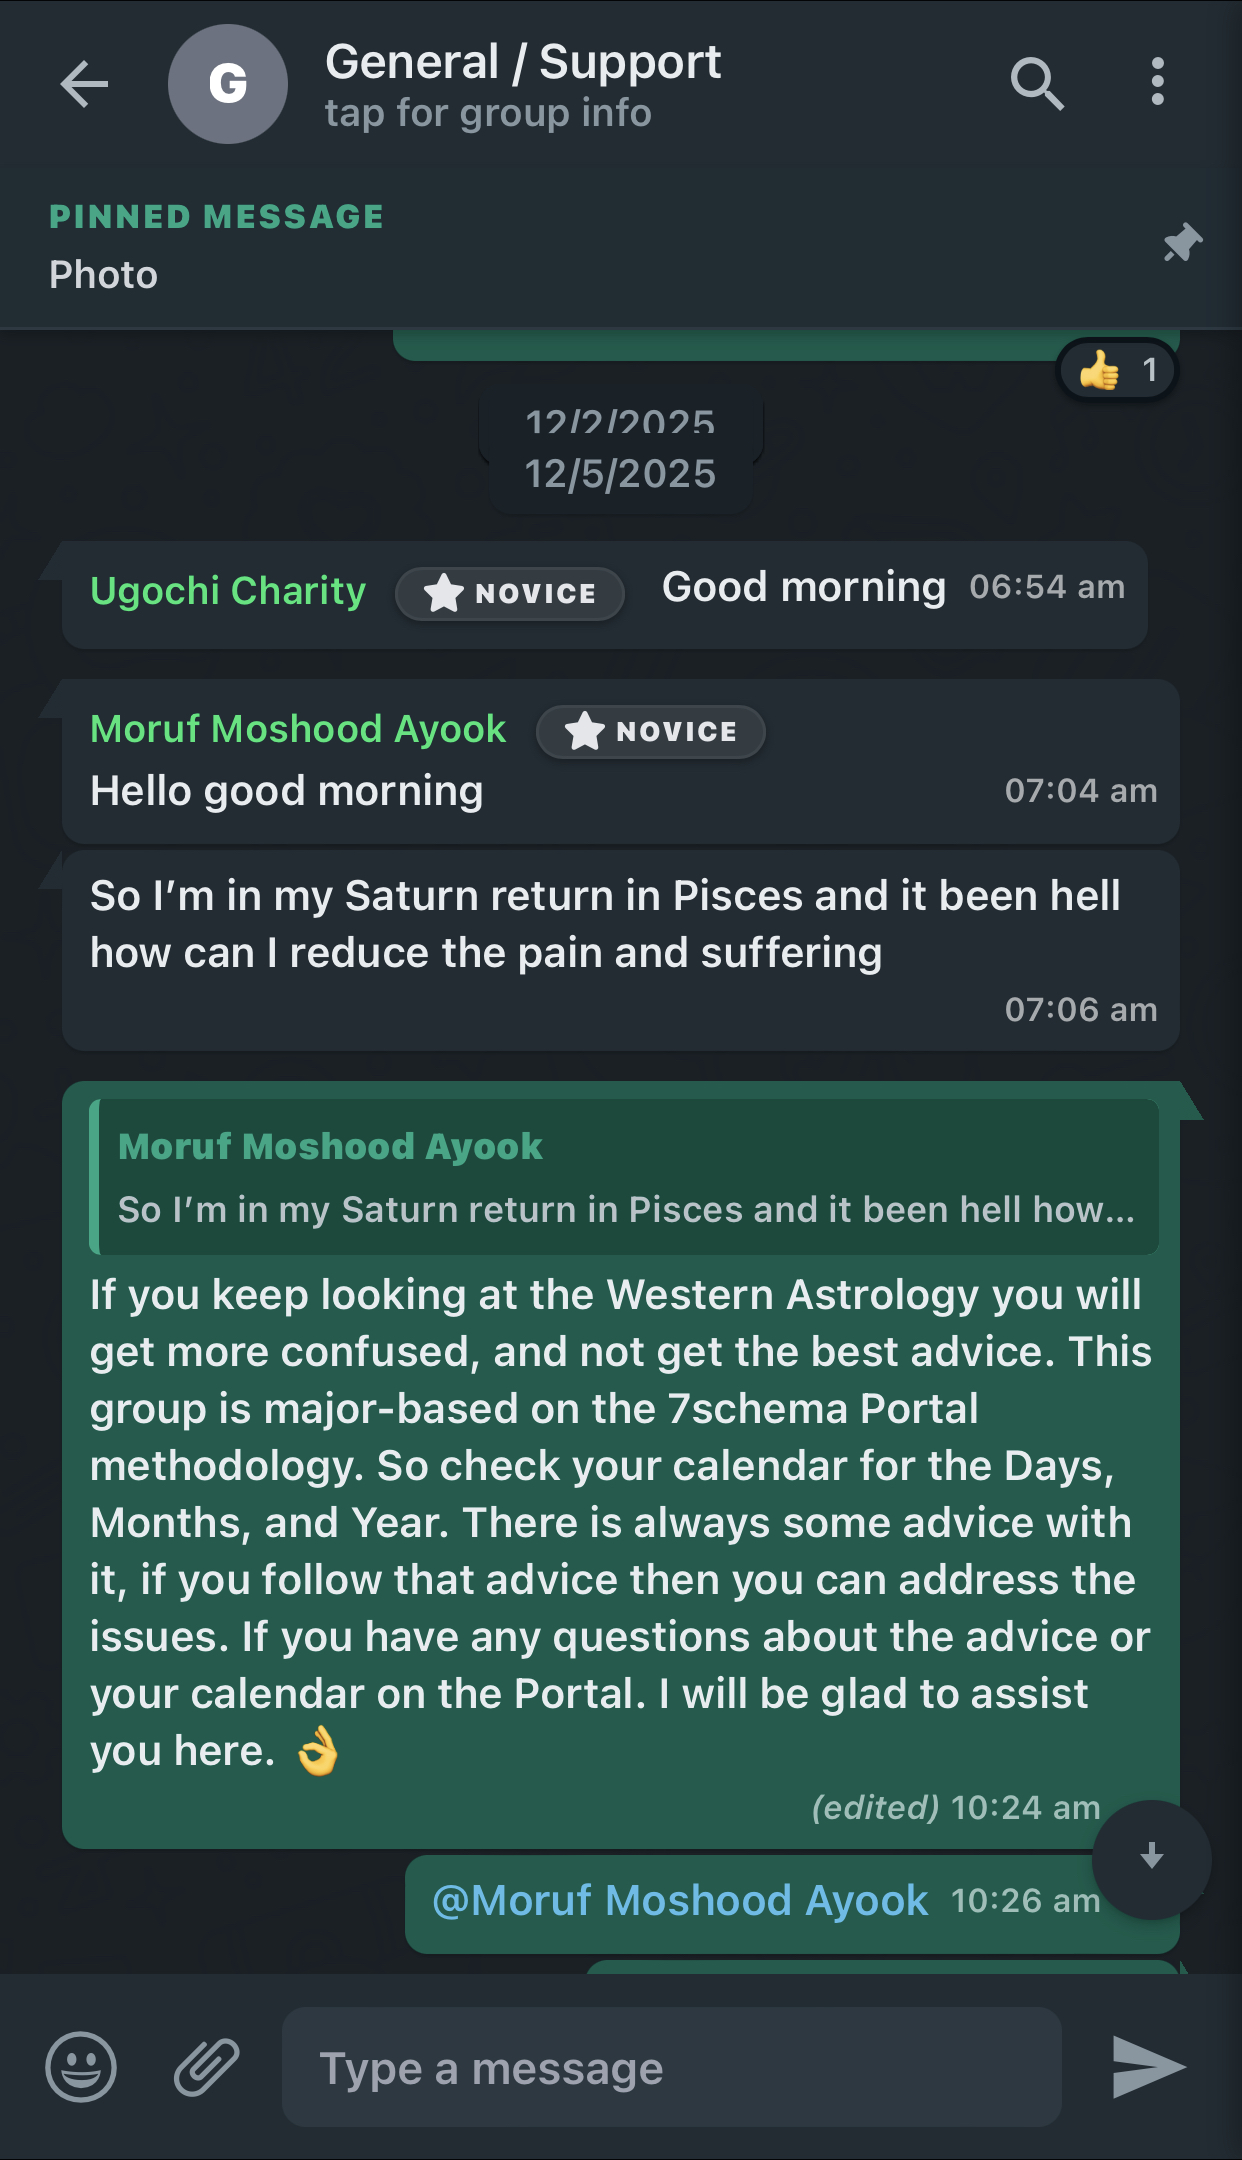This screenshot has width=1242, height=2160.
Task: Tap the pin icon on pinned message
Action: 1182,243
